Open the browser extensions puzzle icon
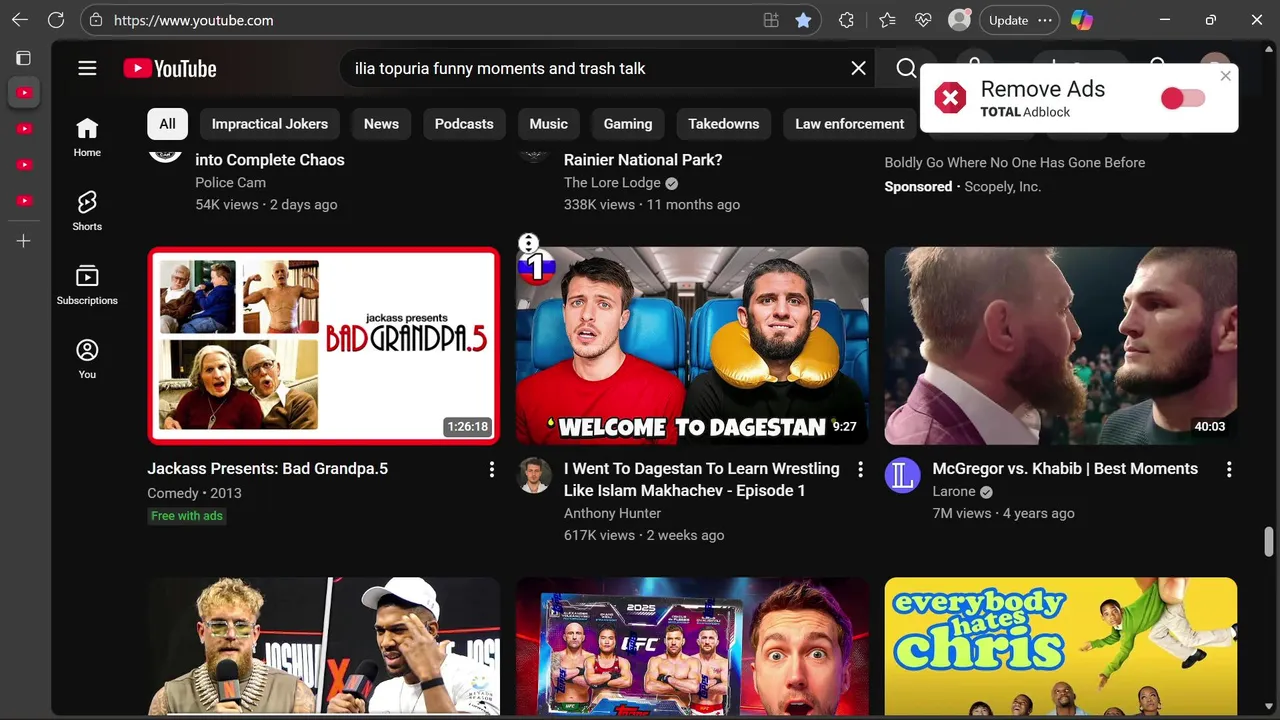 846,20
